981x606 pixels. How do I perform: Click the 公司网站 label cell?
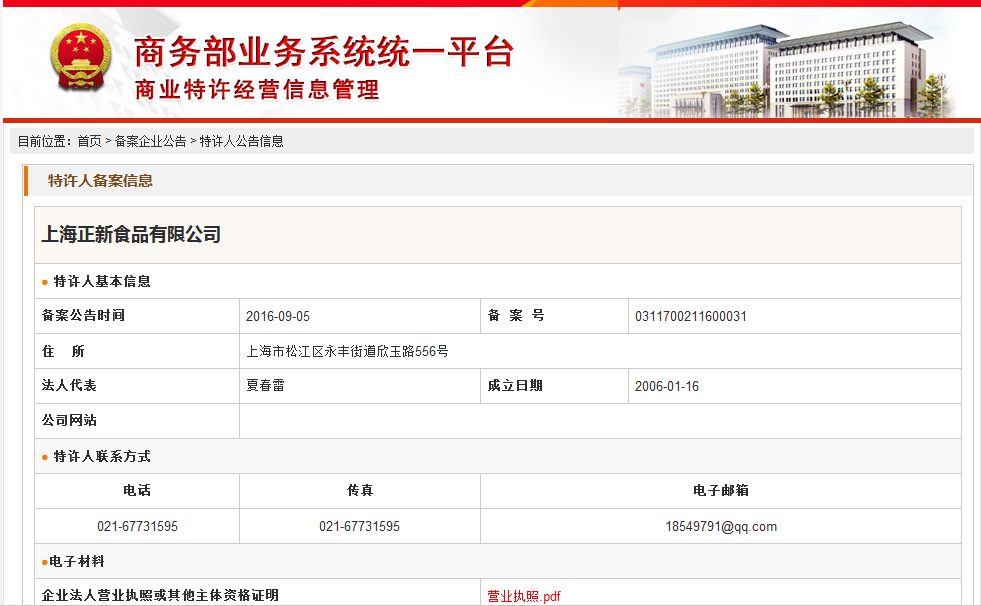point(138,421)
